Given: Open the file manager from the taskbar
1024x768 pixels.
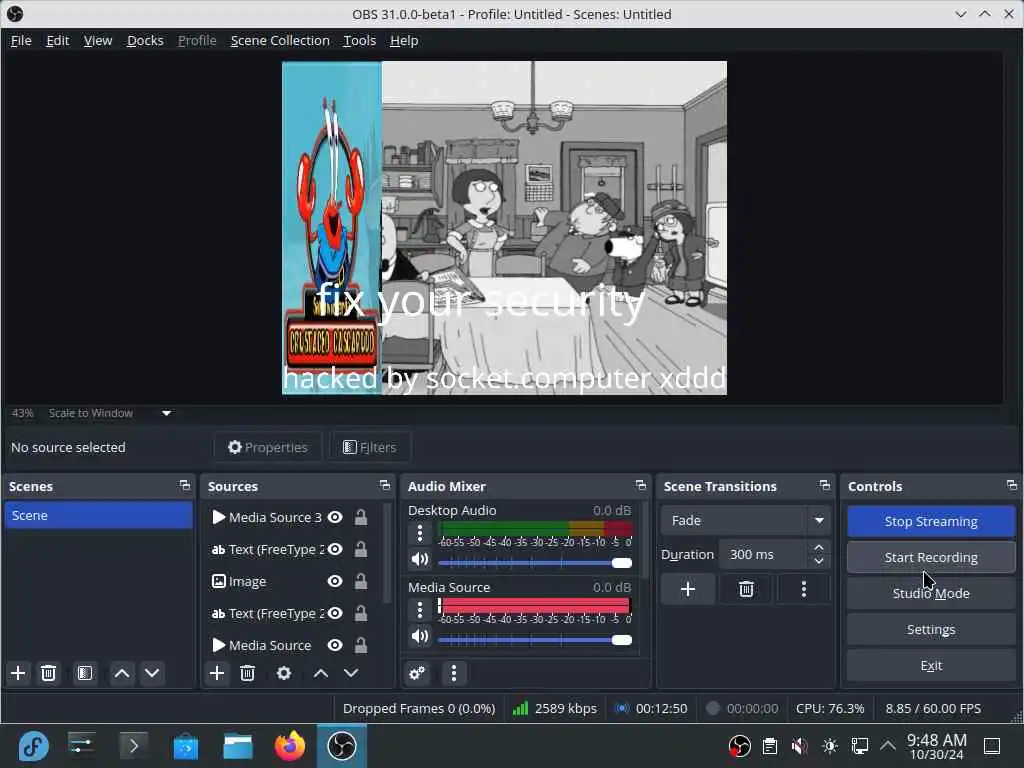Looking at the screenshot, I should click(x=238, y=746).
